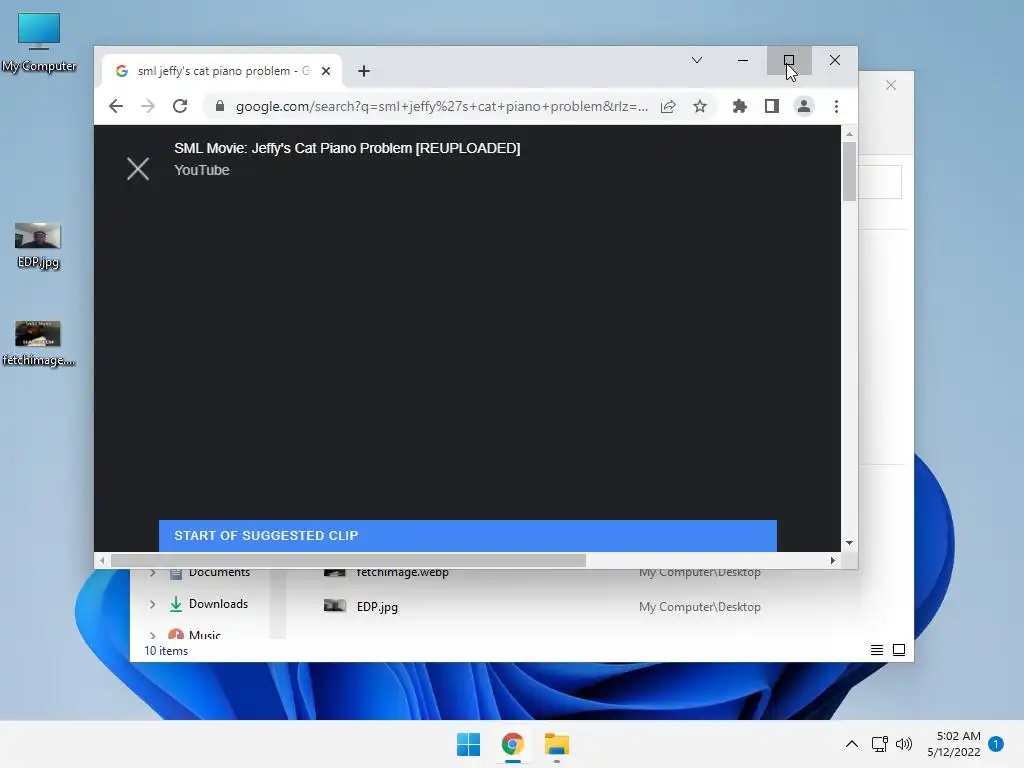Close the File Explorer window behind Chrome
This screenshot has height=768, width=1024.
(891, 86)
